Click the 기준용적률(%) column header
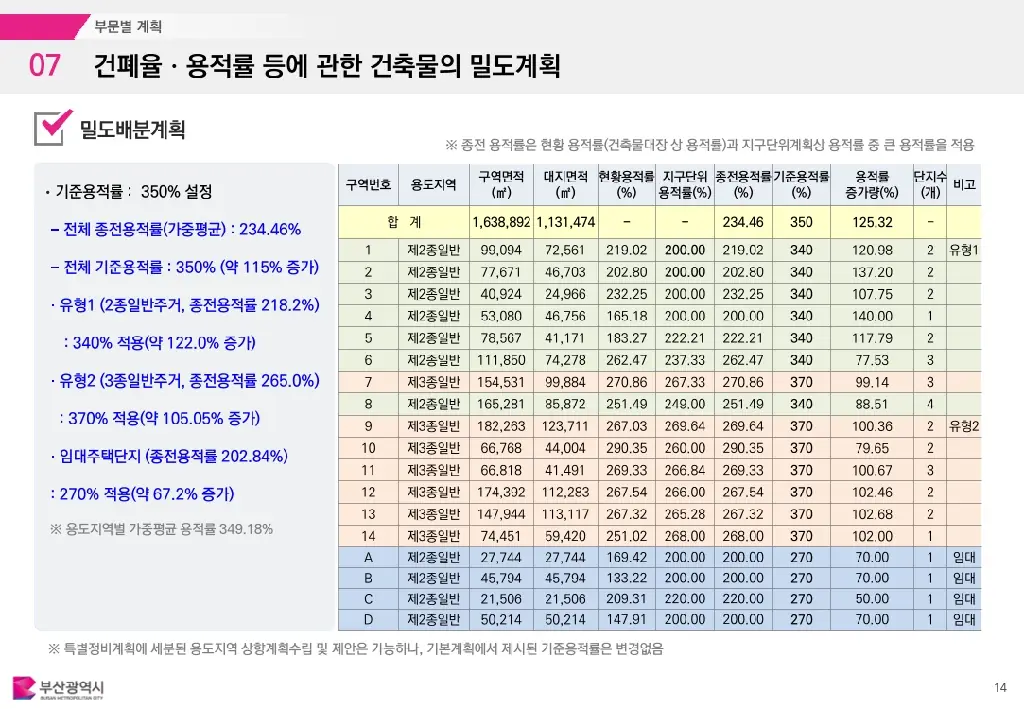Image resolution: width=1024 pixels, height=709 pixels. pyautogui.click(x=801, y=184)
